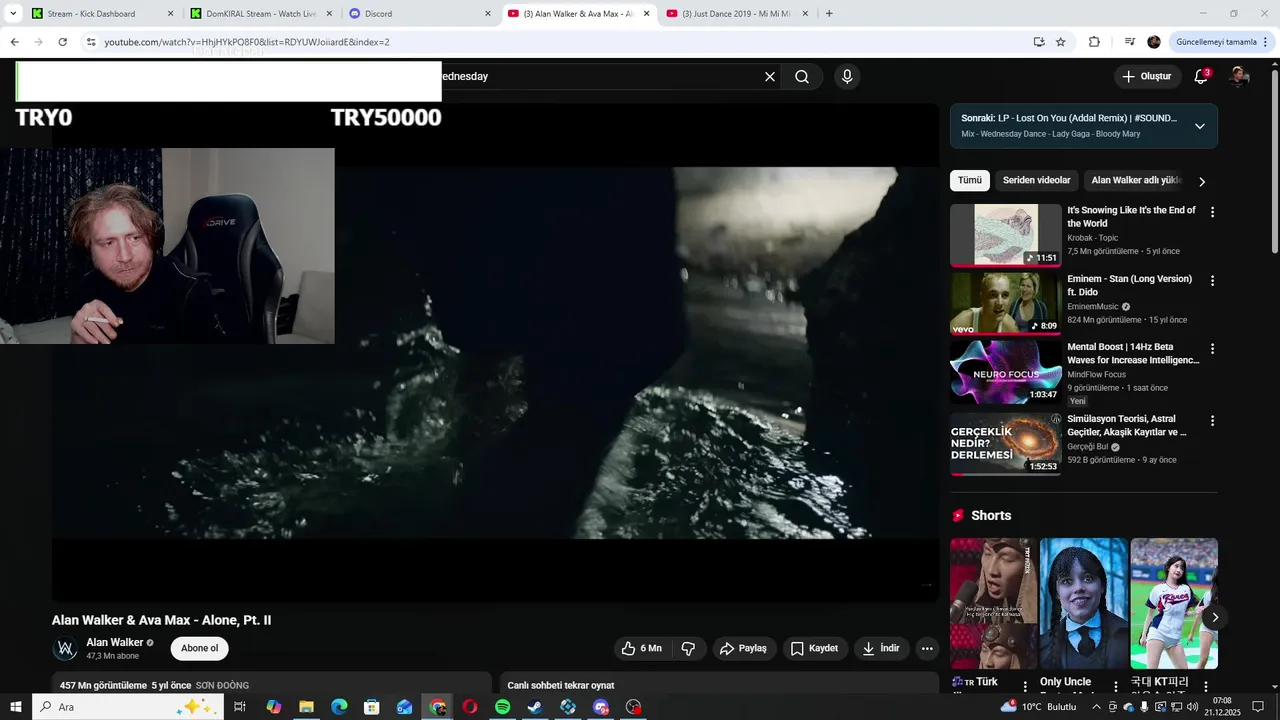Open Windows Start menu
This screenshot has height=720, width=1280.
pyautogui.click(x=15, y=707)
